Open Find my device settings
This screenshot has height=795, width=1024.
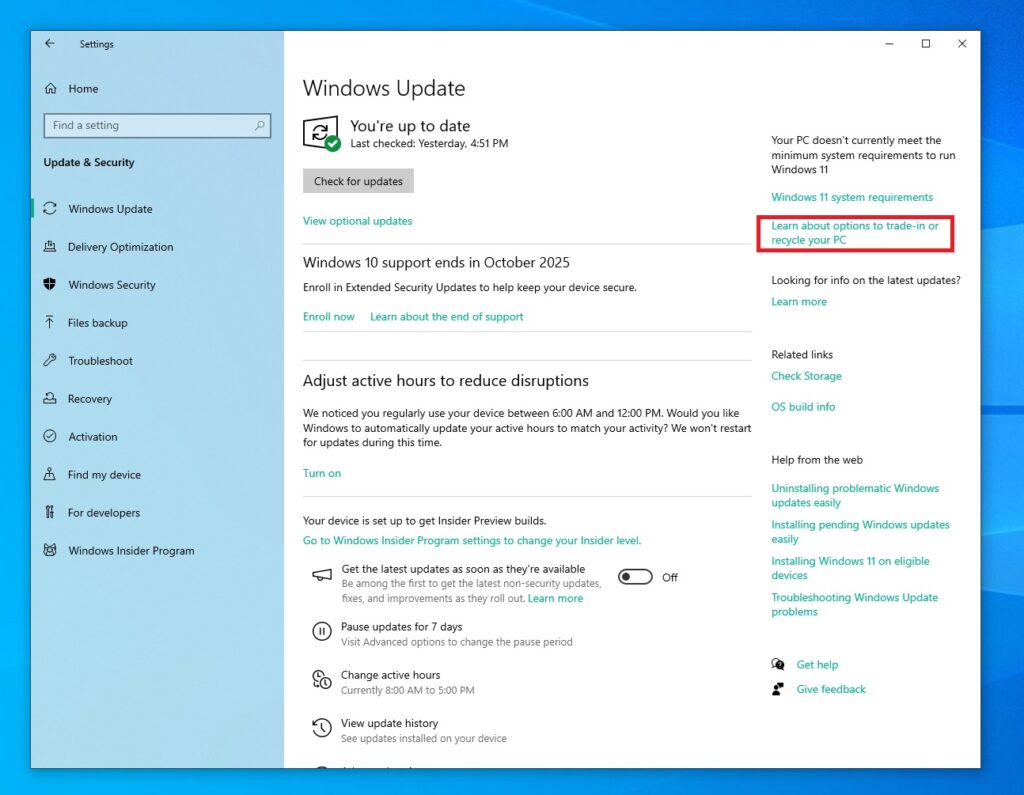point(106,475)
